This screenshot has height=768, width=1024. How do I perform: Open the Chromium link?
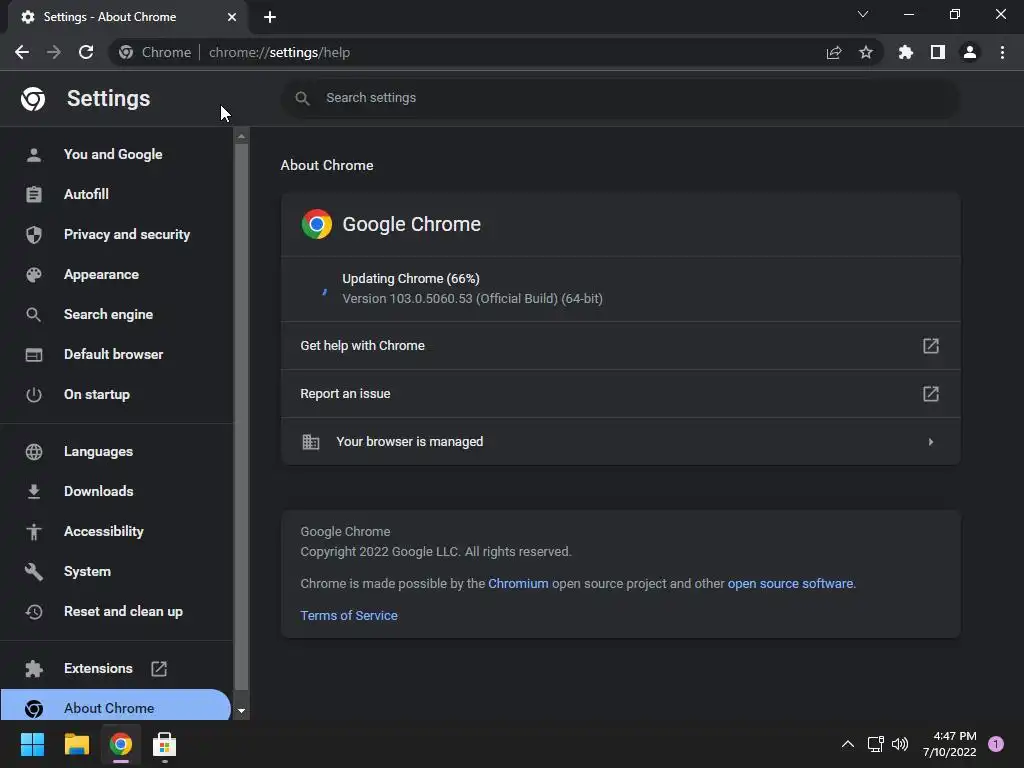(x=518, y=584)
